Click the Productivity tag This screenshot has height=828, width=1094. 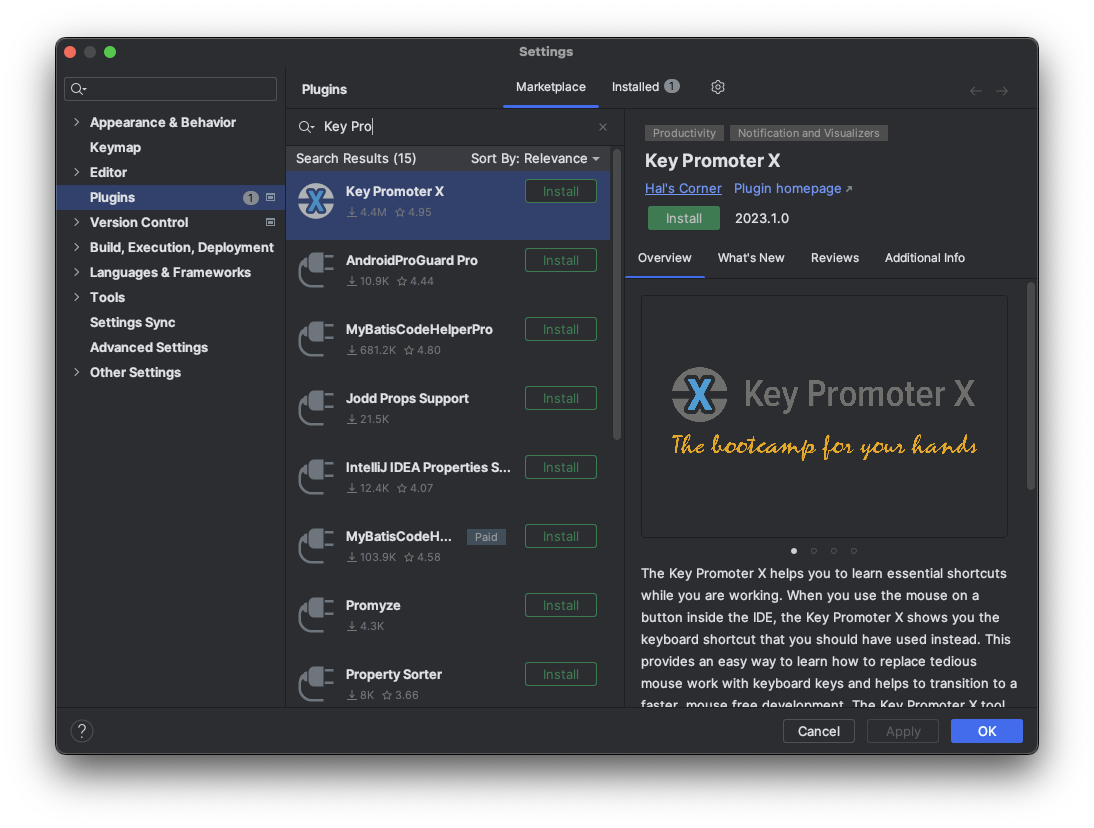pyautogui.click(x=684, y=133)
